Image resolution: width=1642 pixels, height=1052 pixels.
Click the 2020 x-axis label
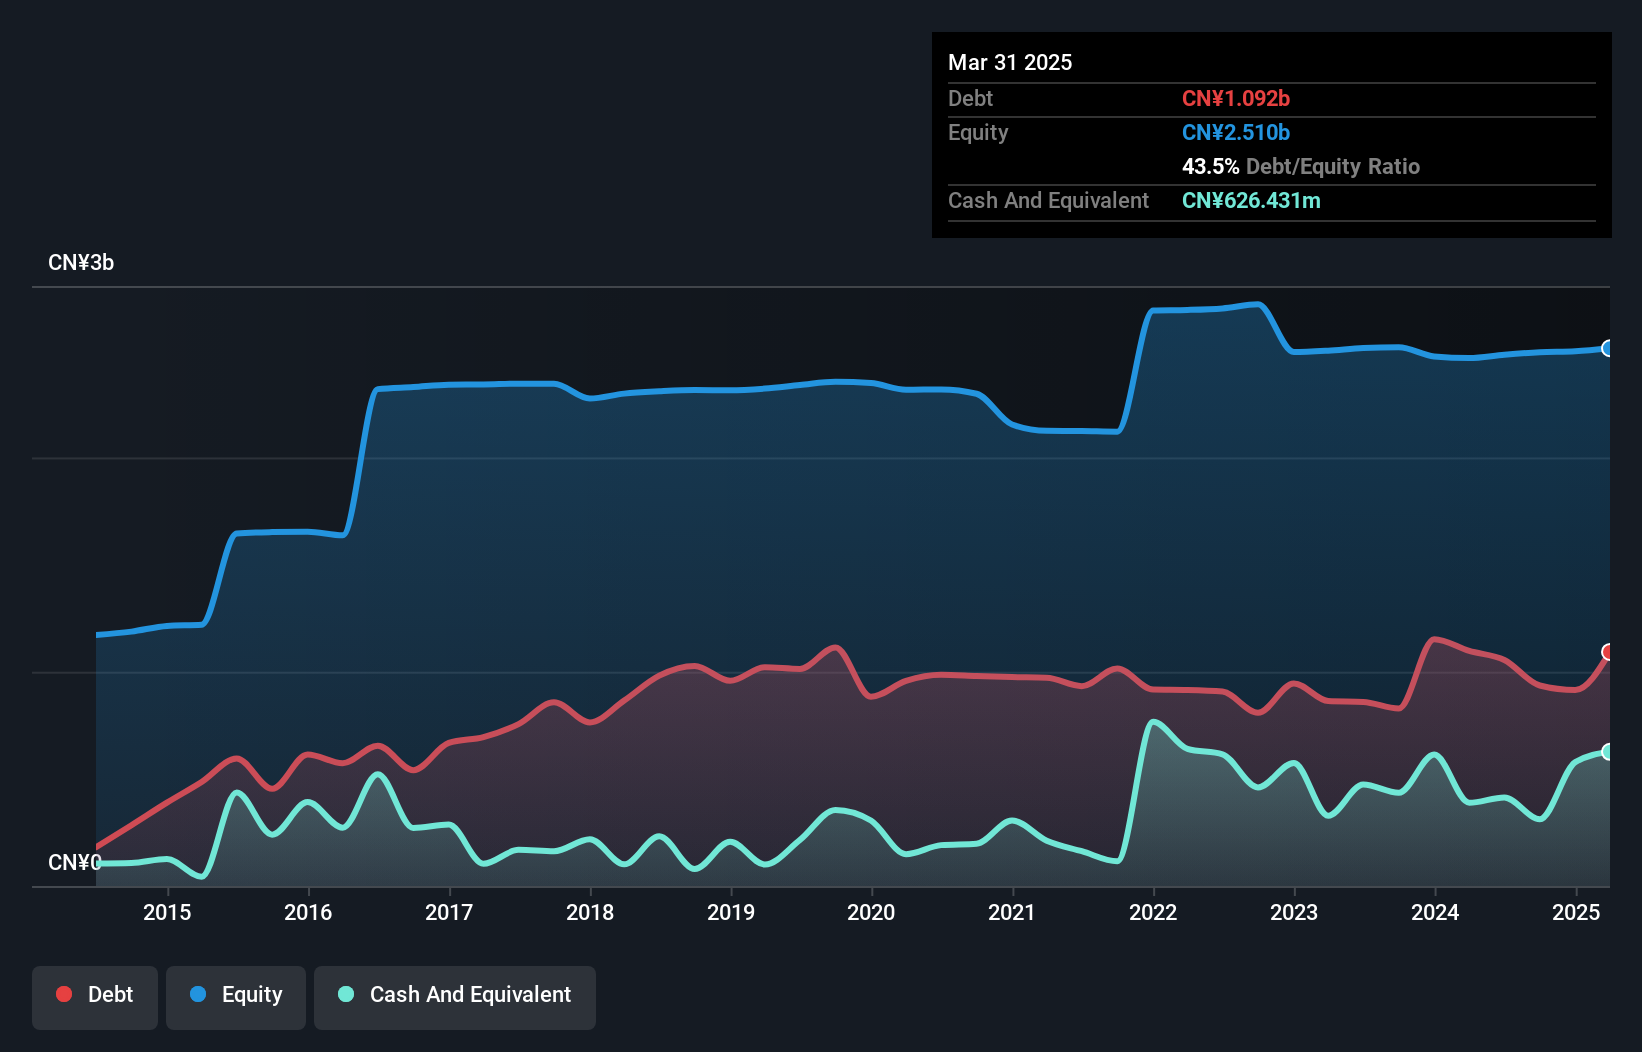tap(871, 912)
